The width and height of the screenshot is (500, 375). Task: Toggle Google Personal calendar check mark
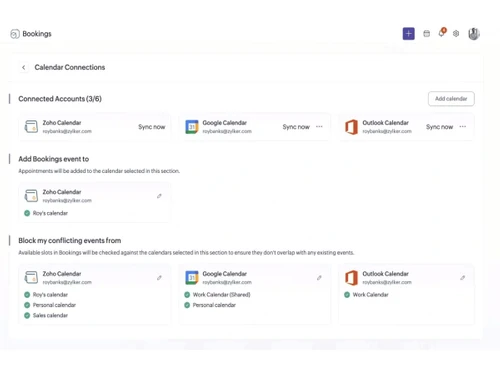coord(187,305)
